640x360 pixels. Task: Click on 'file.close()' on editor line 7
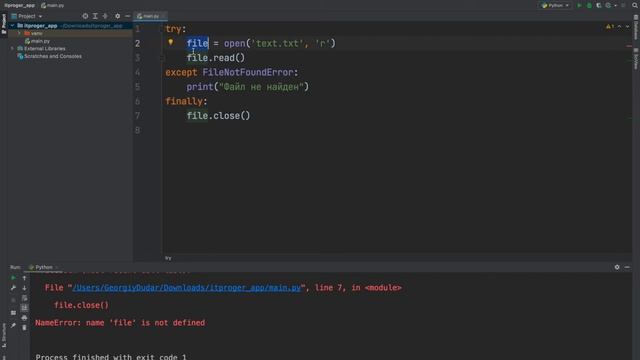point(218,116)
